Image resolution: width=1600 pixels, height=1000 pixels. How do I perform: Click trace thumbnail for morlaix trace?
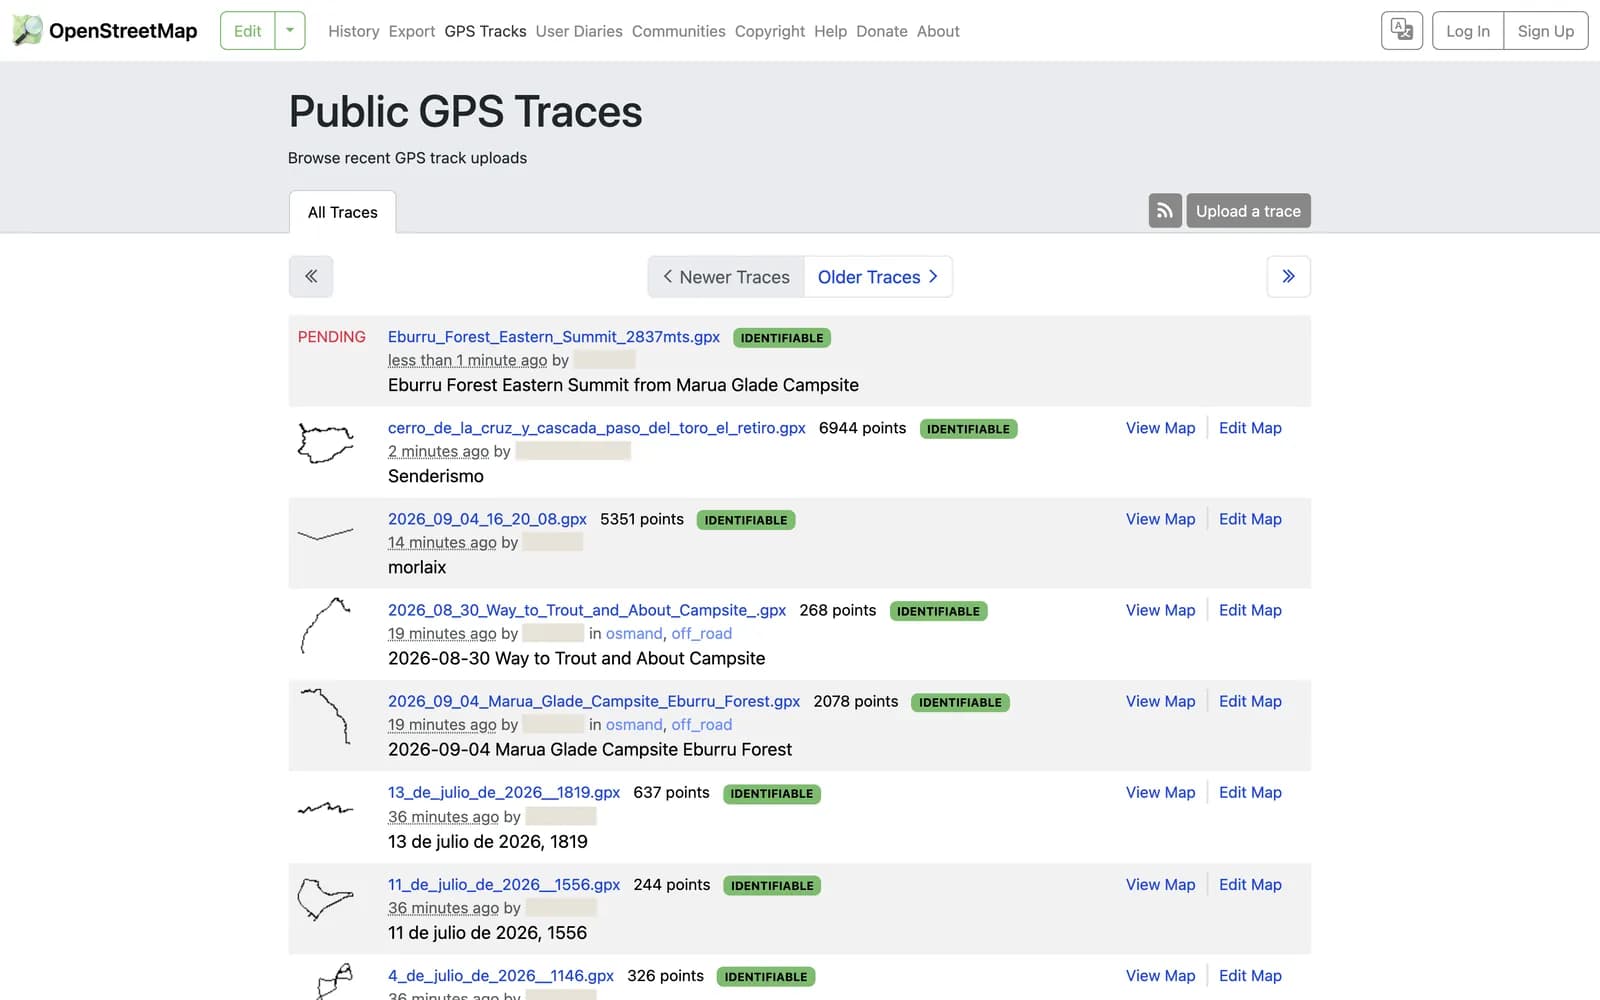pos(326,534)
